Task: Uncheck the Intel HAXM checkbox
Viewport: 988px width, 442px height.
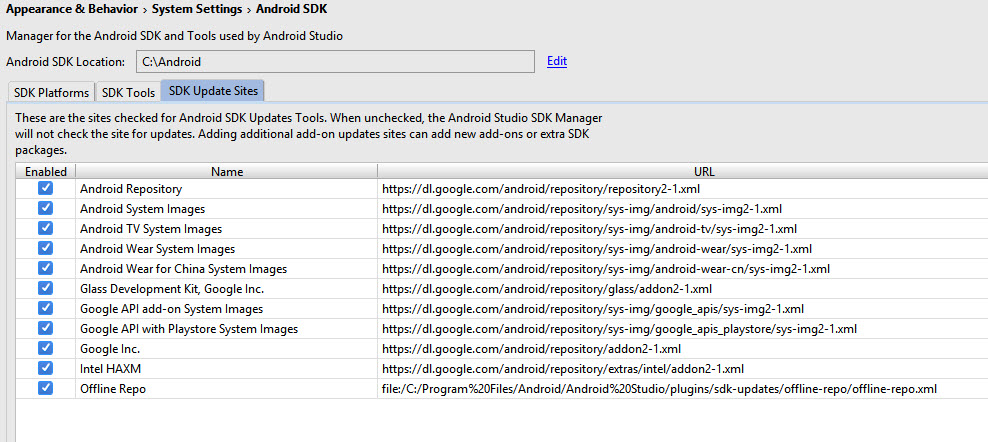Action: point(45,369)
